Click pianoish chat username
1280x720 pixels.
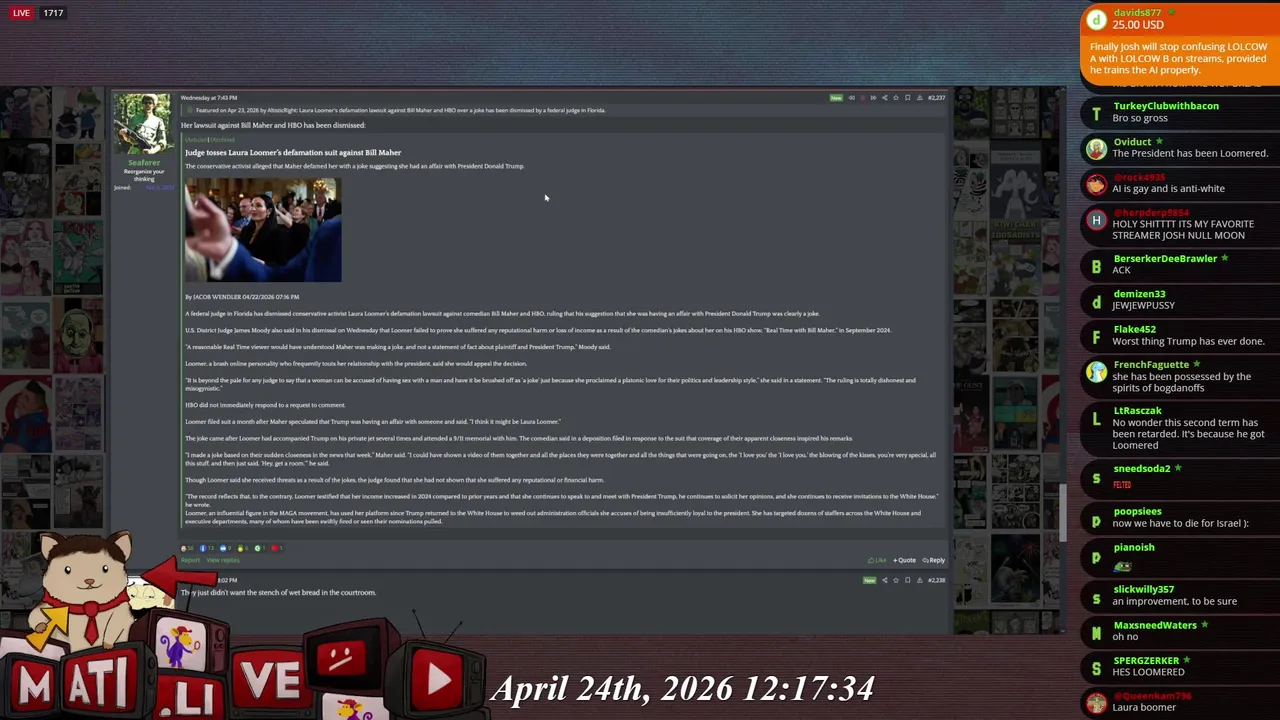[1133, 548]
